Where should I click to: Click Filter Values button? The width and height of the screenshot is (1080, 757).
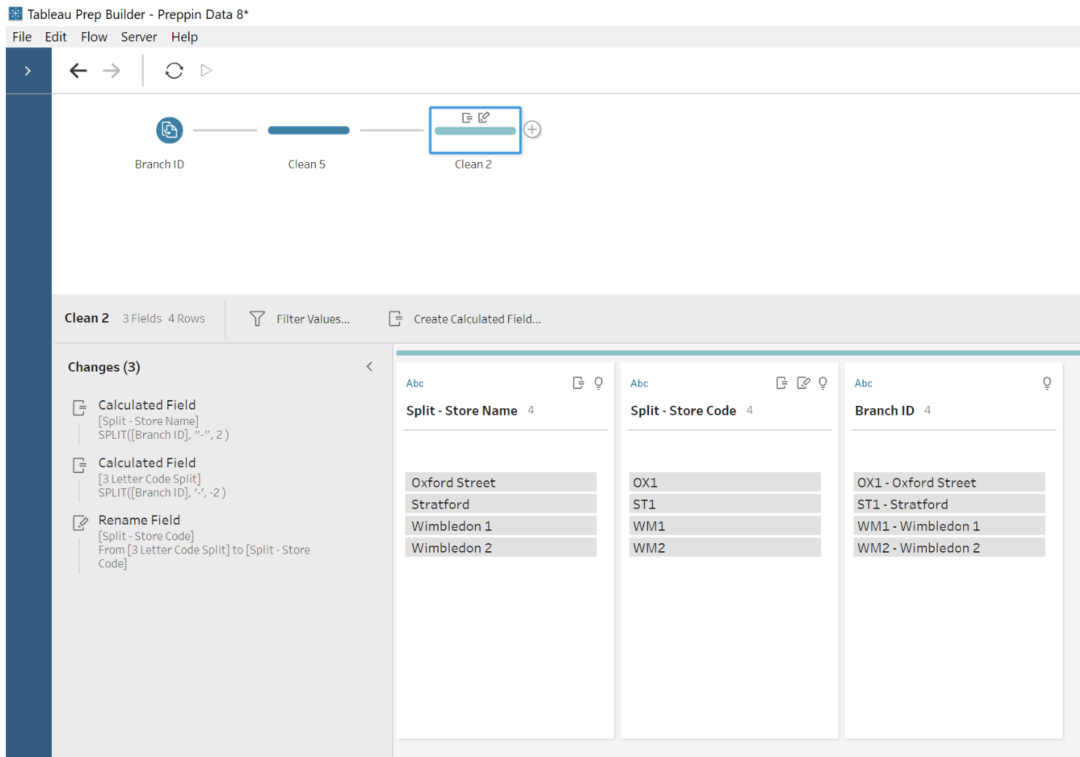click(300, 319)
